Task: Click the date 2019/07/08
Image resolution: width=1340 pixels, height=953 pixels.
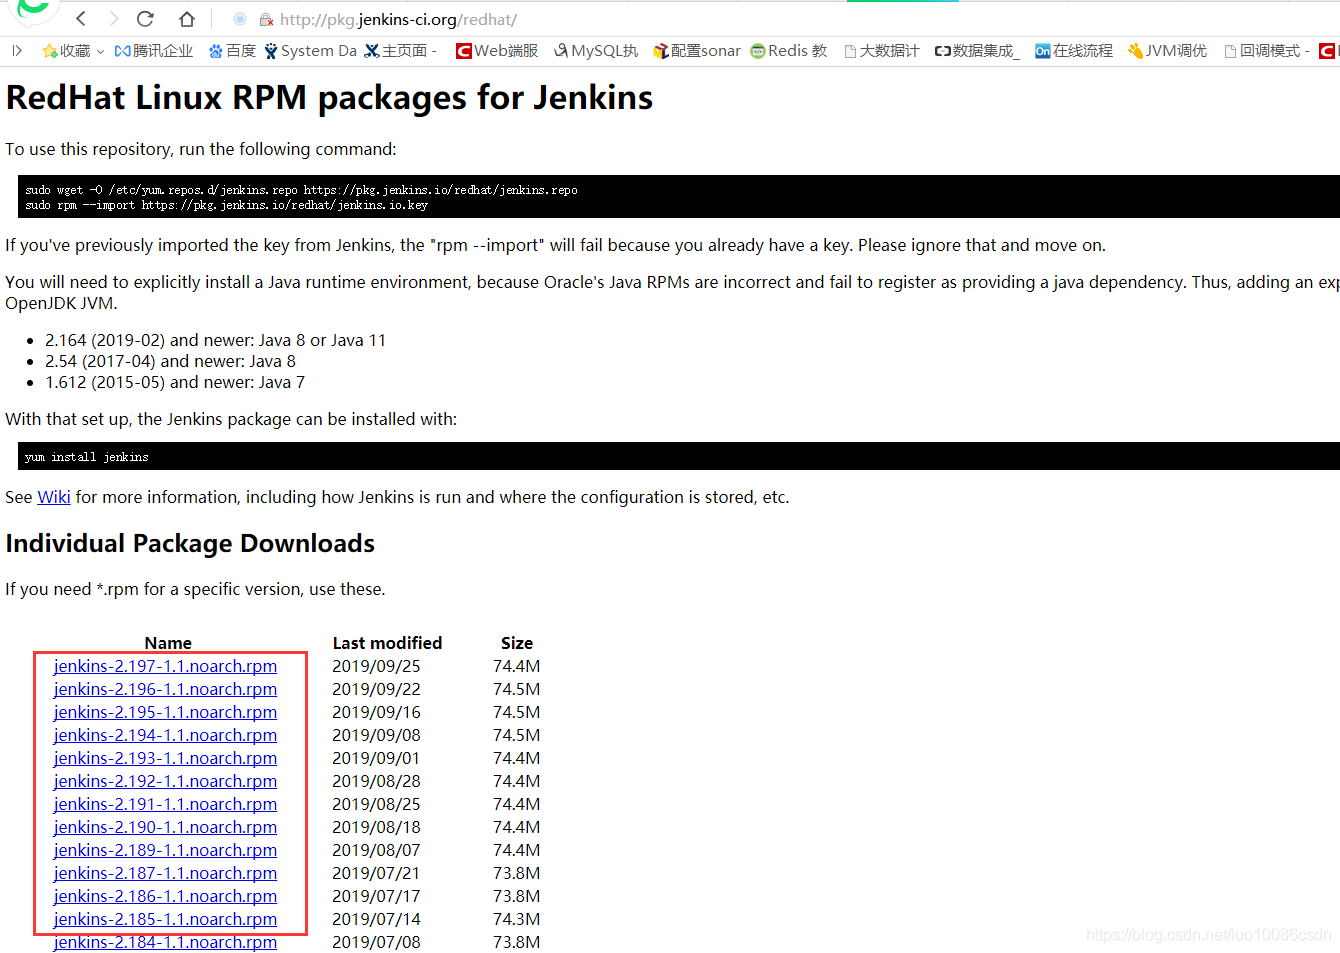Action: pos(376,942)
